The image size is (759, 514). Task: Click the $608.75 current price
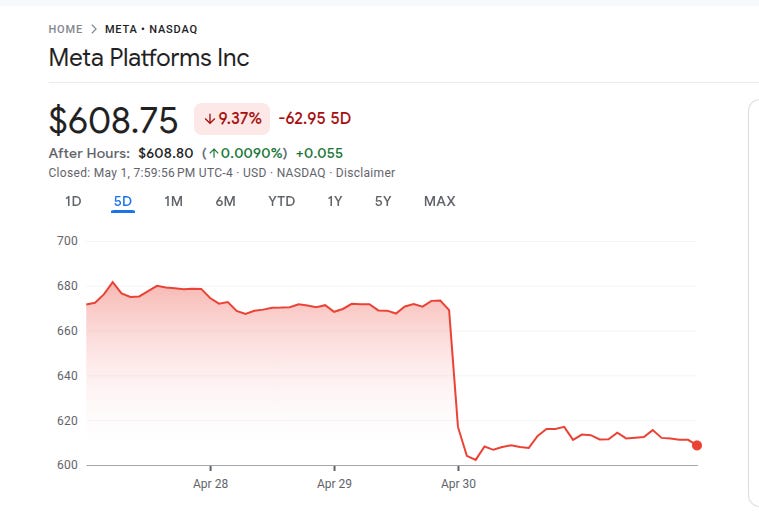point(113,120)
